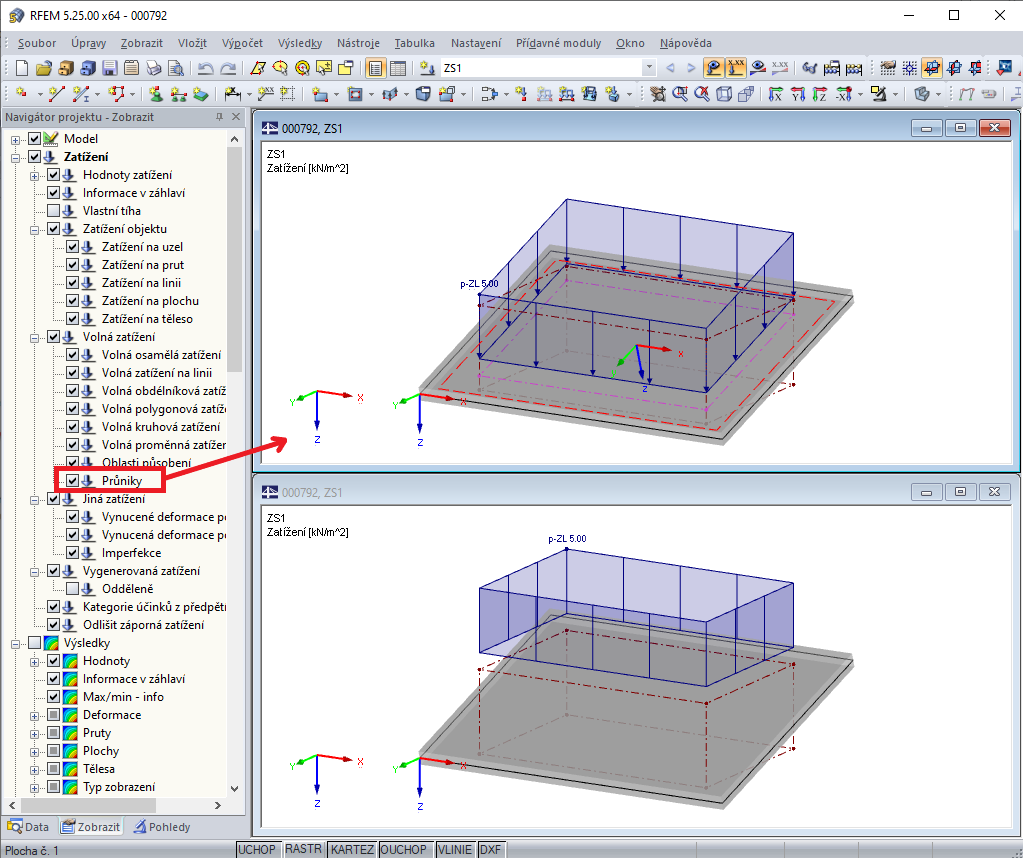This screenshot has width=1023, height=858.
Task: Uncheck the Model checkbox
Action: (35, 138)
